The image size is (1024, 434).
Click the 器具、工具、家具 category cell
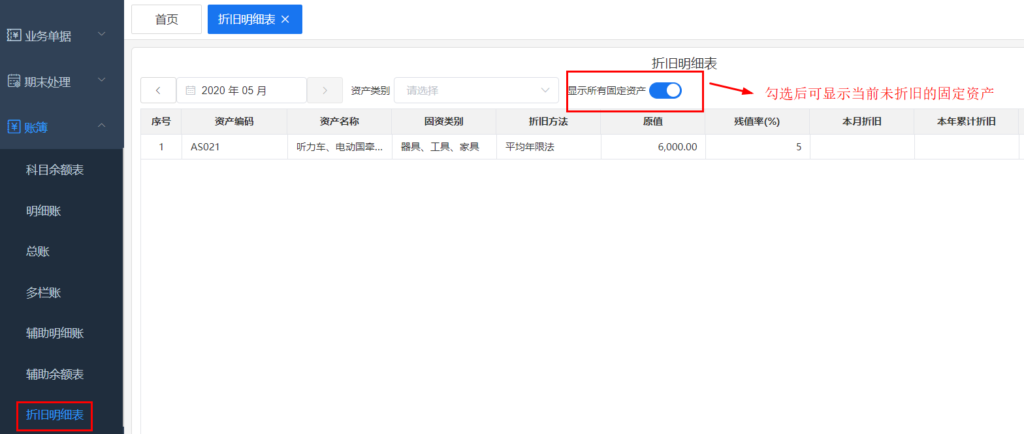tap(444, 147)
